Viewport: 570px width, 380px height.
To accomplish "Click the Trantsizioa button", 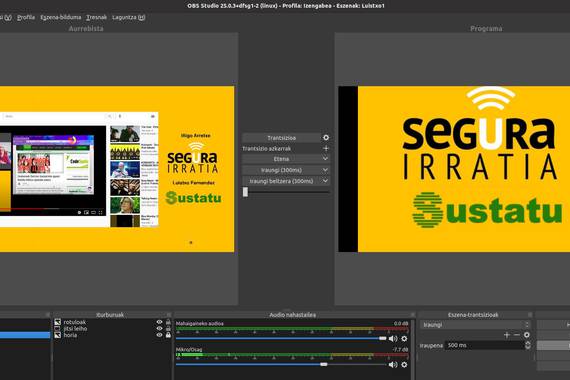I will pos(282,138).
